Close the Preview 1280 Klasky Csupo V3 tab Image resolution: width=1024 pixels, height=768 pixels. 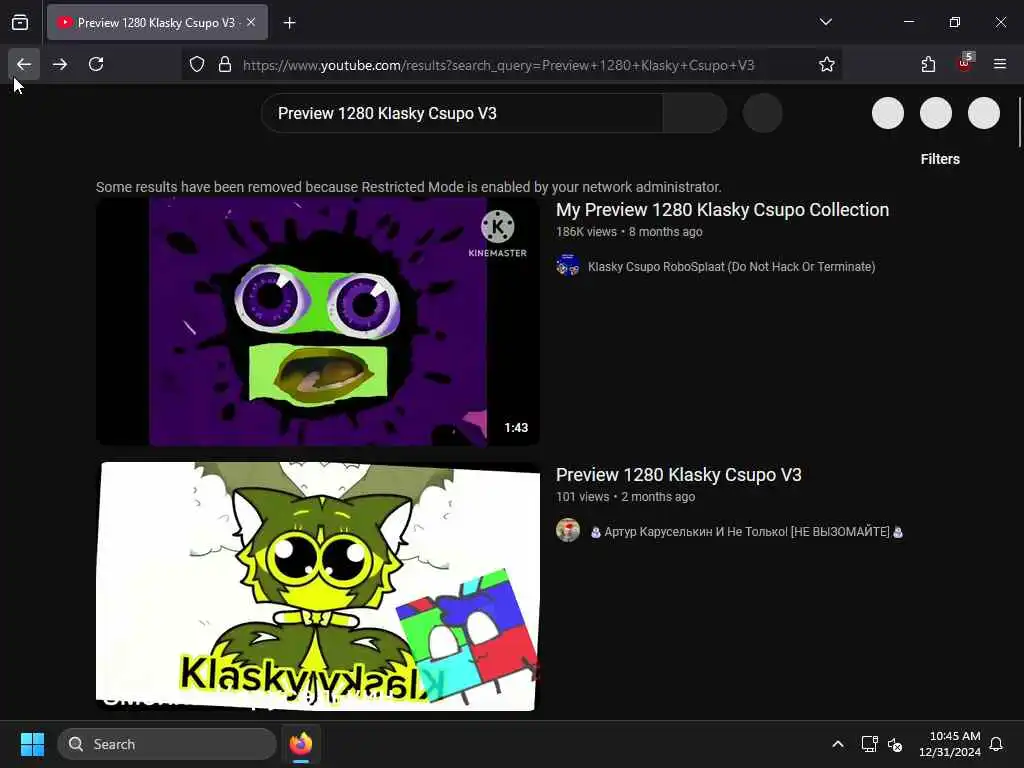tap(251, 22)
